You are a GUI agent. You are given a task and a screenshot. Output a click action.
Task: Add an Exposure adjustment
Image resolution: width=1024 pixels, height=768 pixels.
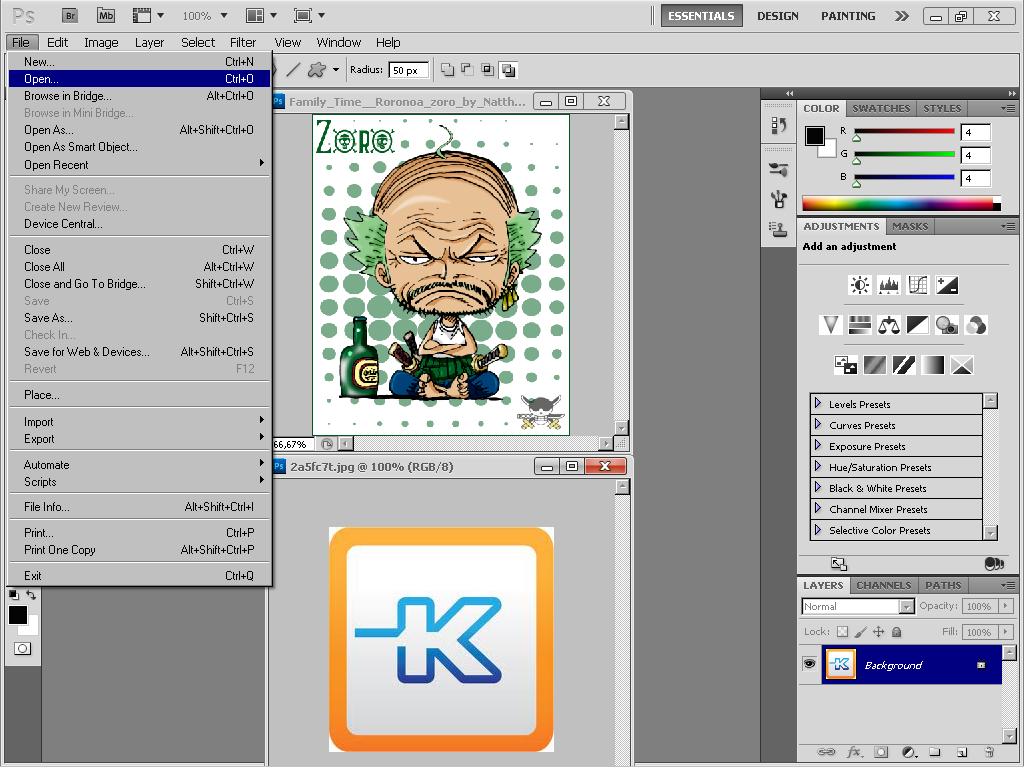(x=947, y=285)
